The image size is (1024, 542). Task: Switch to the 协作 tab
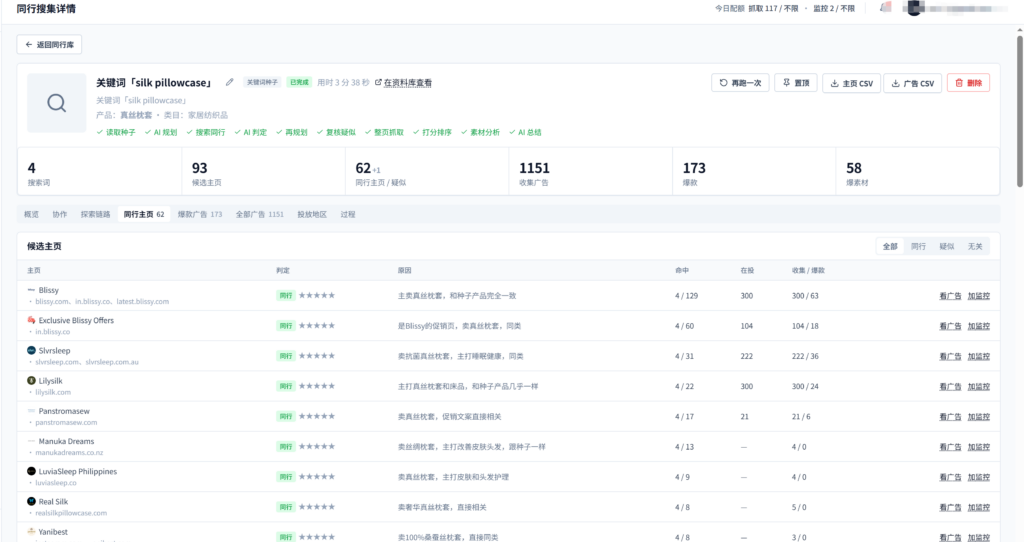point(59,214)
